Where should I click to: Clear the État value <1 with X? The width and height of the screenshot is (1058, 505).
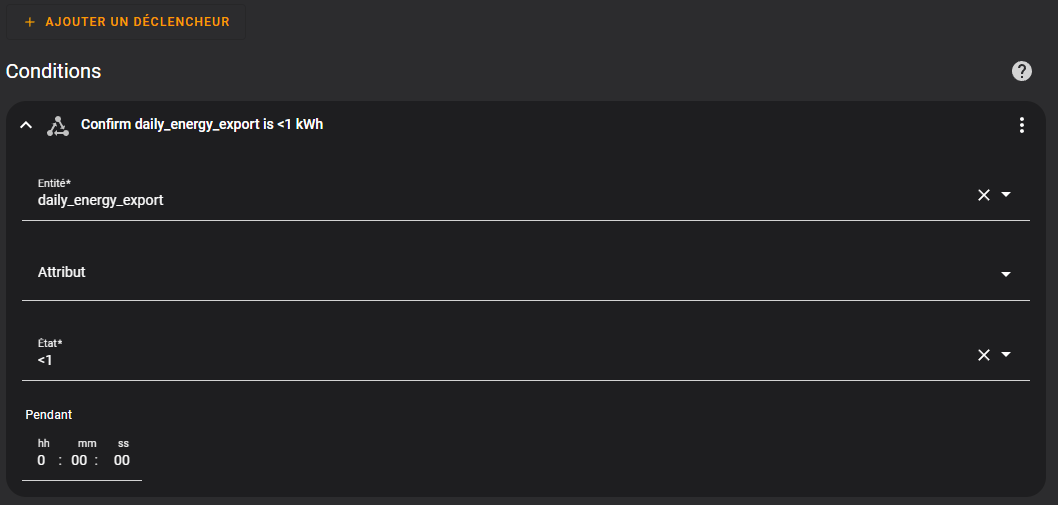(984, 355)
